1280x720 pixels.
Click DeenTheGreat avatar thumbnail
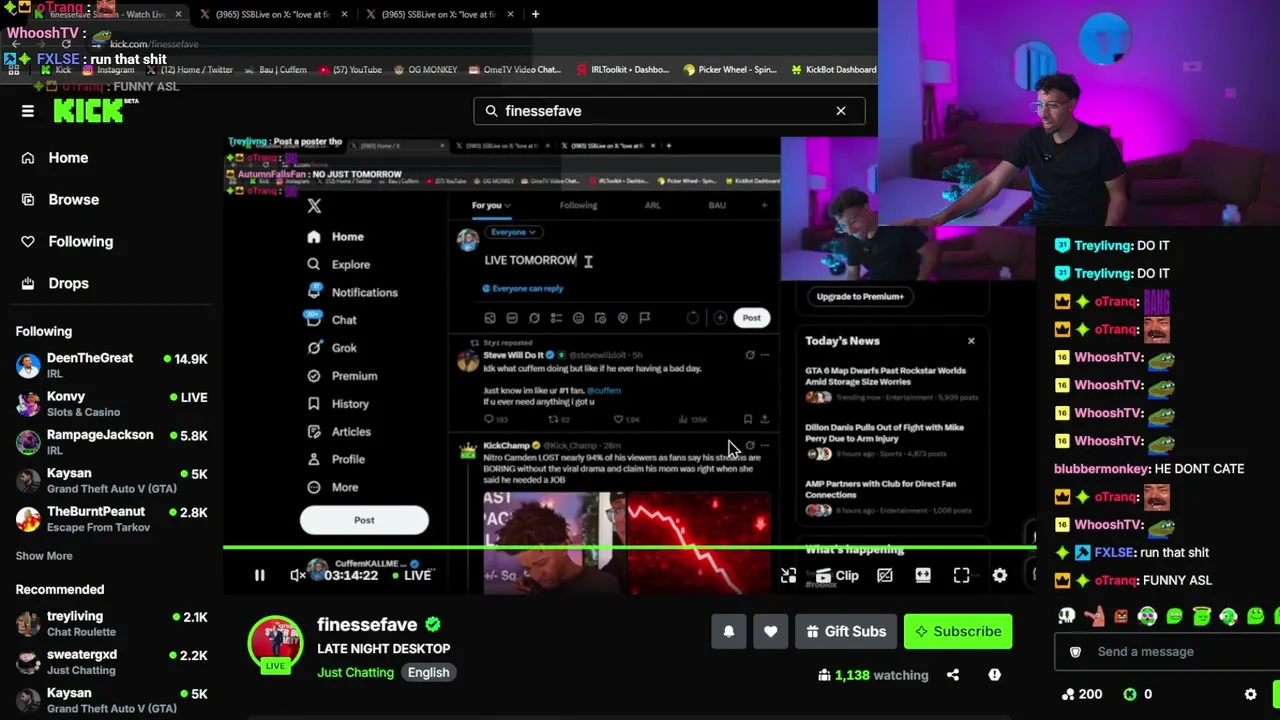click(28, 365)
